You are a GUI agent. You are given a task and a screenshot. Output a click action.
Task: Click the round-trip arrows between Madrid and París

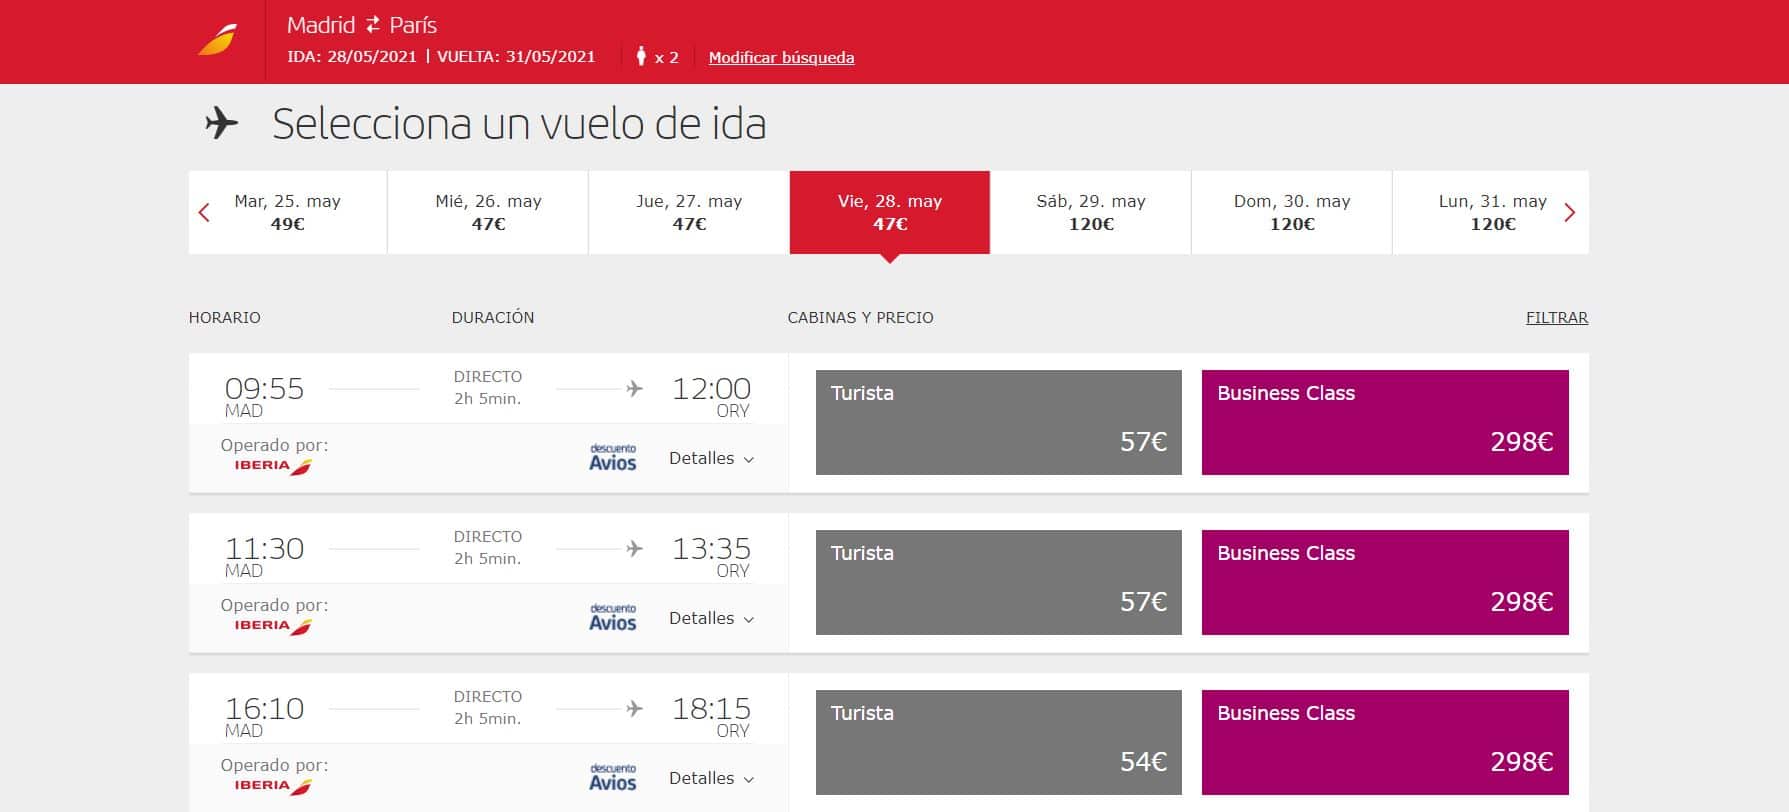372,25
